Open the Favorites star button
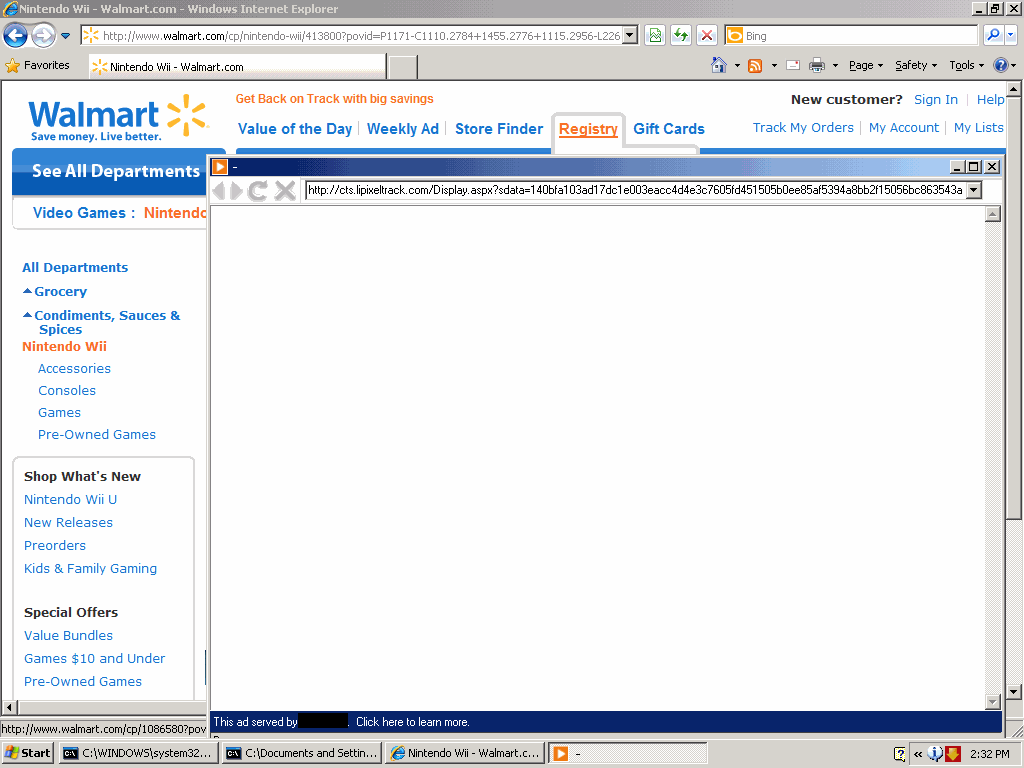 click(x=37, y=65)
